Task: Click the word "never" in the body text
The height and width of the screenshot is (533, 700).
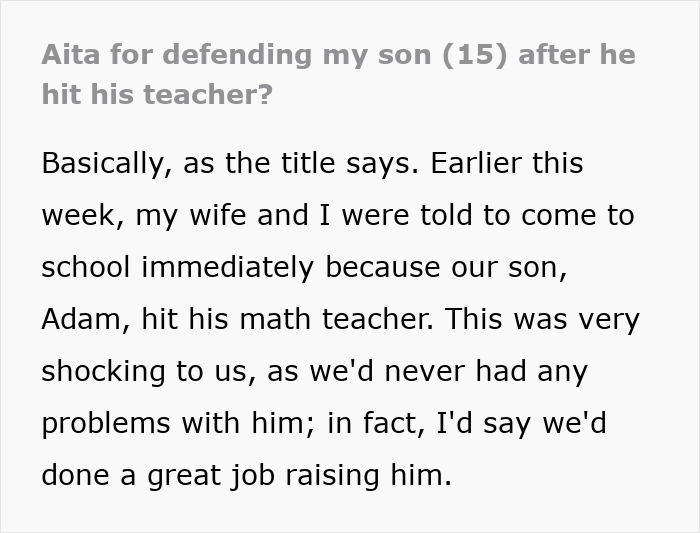Action: 425,371
